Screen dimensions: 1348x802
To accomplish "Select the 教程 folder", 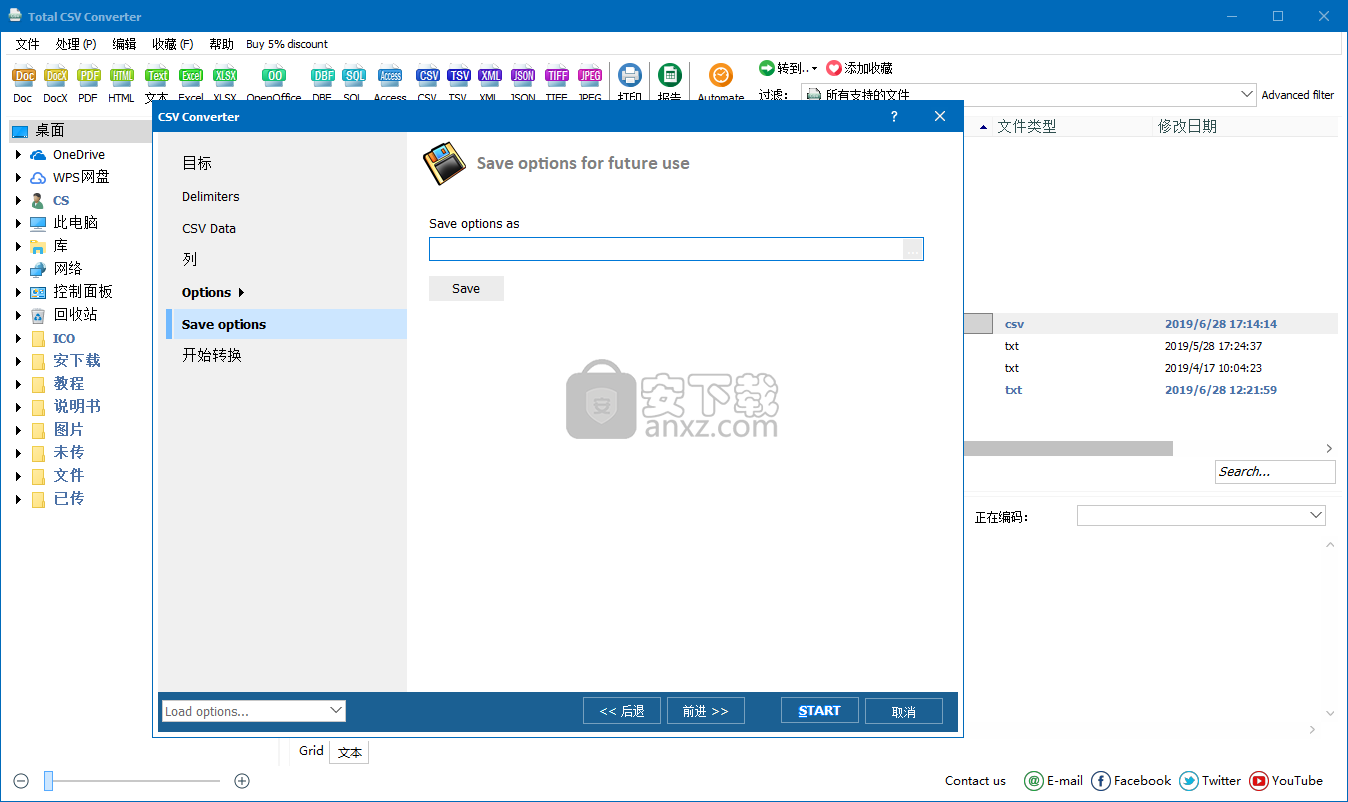I will (x=69, y=384).
